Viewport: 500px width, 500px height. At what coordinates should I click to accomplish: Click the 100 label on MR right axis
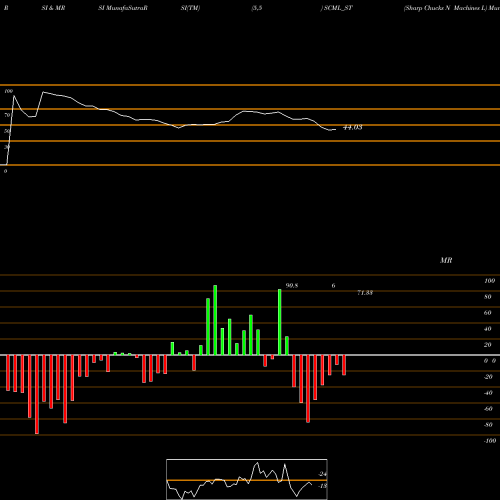coord(489,281)
